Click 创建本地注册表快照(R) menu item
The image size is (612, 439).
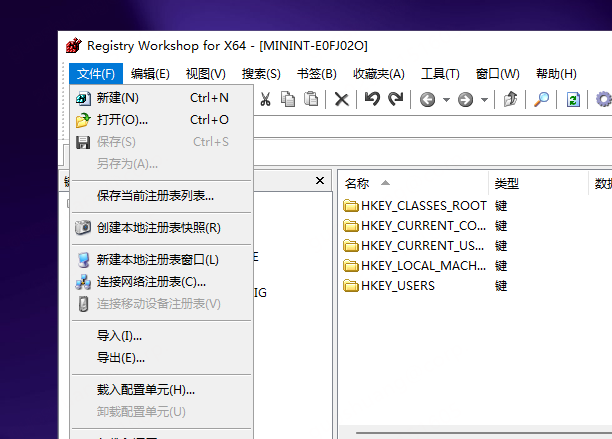(x=158, y=227)
